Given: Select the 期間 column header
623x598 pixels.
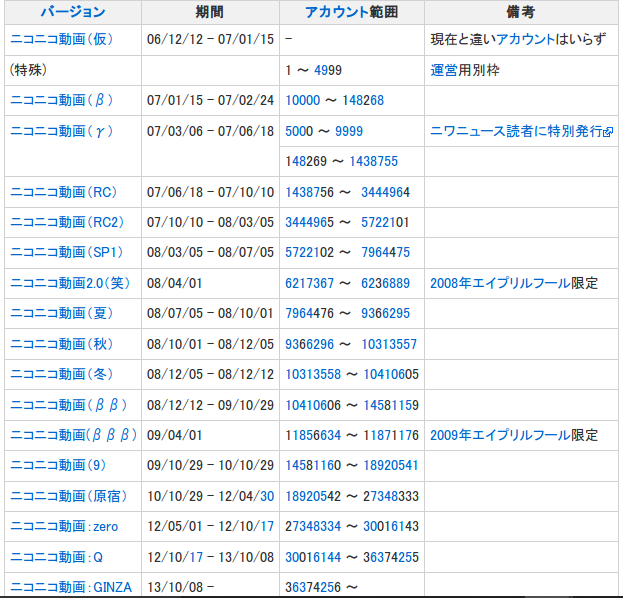Looking at the screenshot, I should (210, 12).
